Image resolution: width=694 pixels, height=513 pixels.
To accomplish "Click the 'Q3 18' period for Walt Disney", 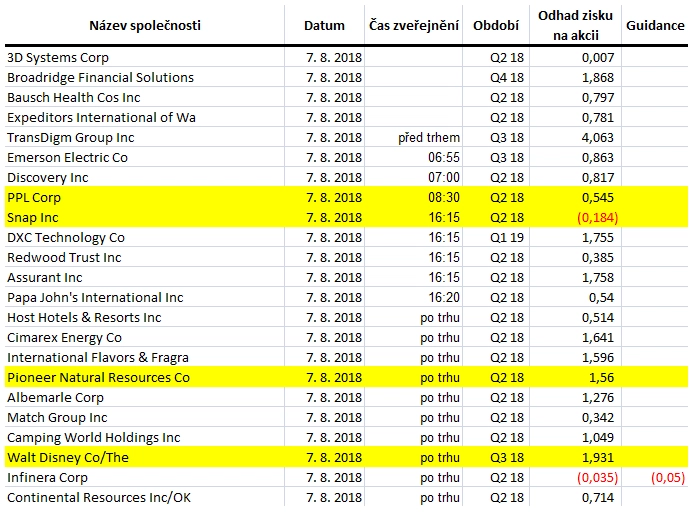I will pos(507,458).
